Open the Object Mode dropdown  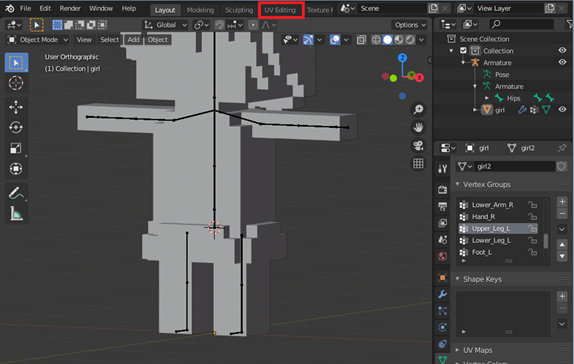point(38,40)
